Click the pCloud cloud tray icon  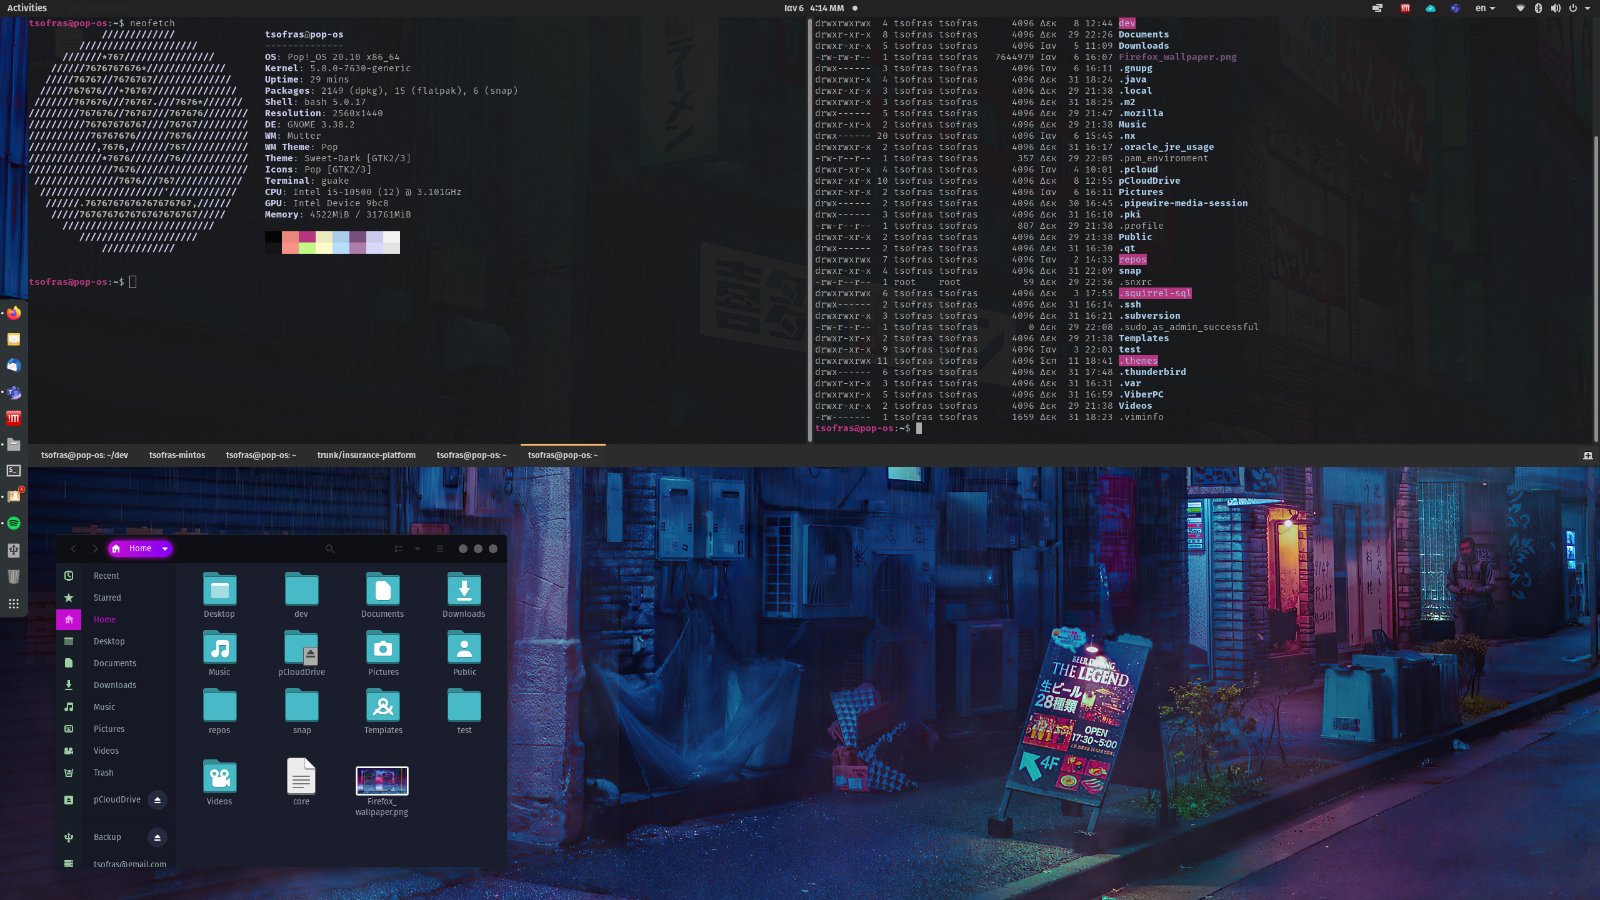coord(1430,8)
